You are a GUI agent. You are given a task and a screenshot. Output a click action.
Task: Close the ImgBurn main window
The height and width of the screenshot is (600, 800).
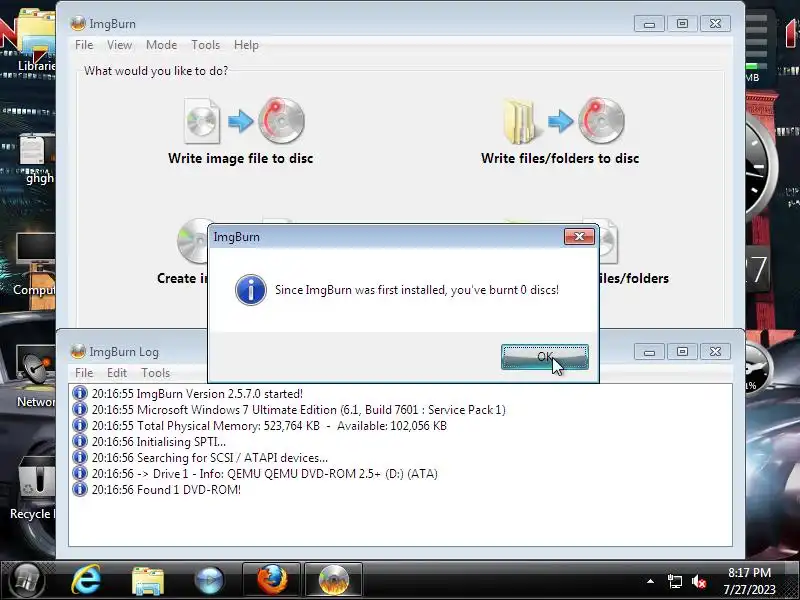[715, 23]
